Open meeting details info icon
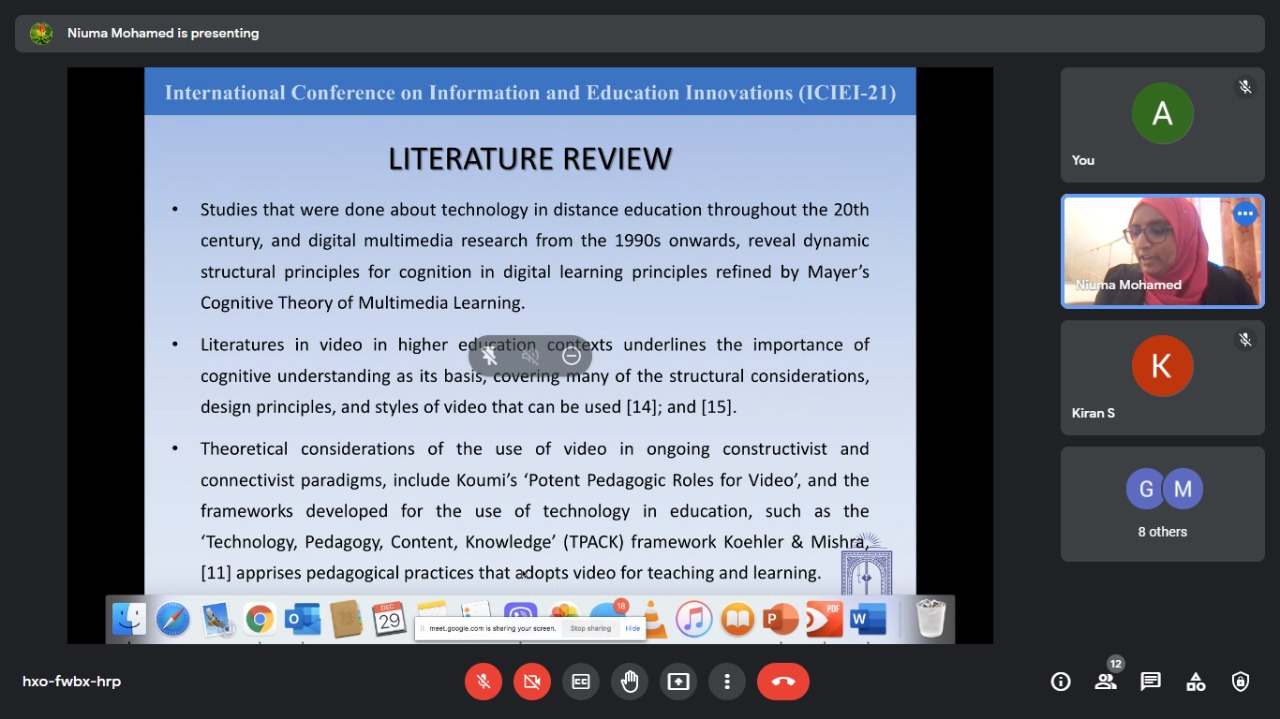This screenshot has height=719, width=1280. [1061, 682]
